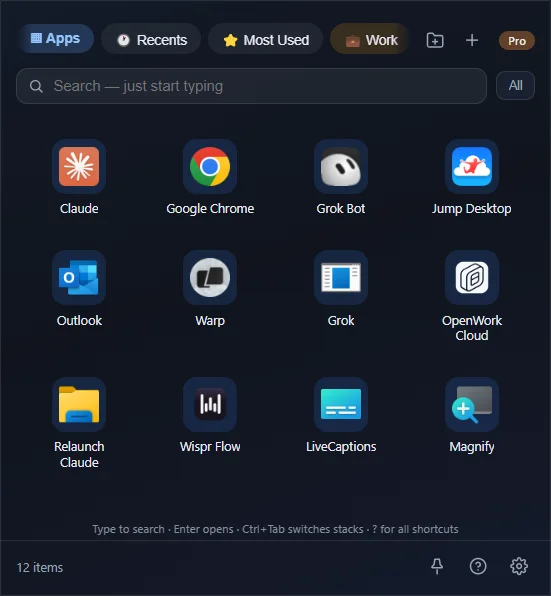Click the Pro badge button
Image resolution: width=551 pixels, height=596 pixels.
point(517,41)
